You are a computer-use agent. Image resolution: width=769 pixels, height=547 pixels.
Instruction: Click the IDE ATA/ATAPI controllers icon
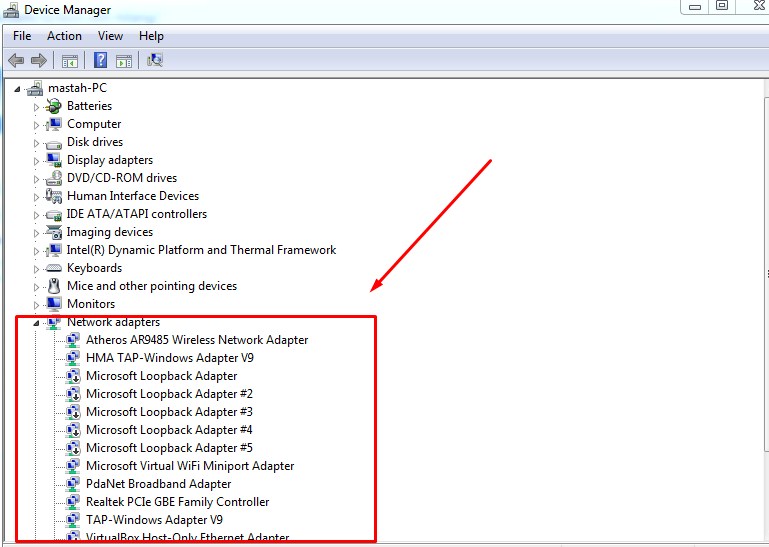[x=53, y=215]
